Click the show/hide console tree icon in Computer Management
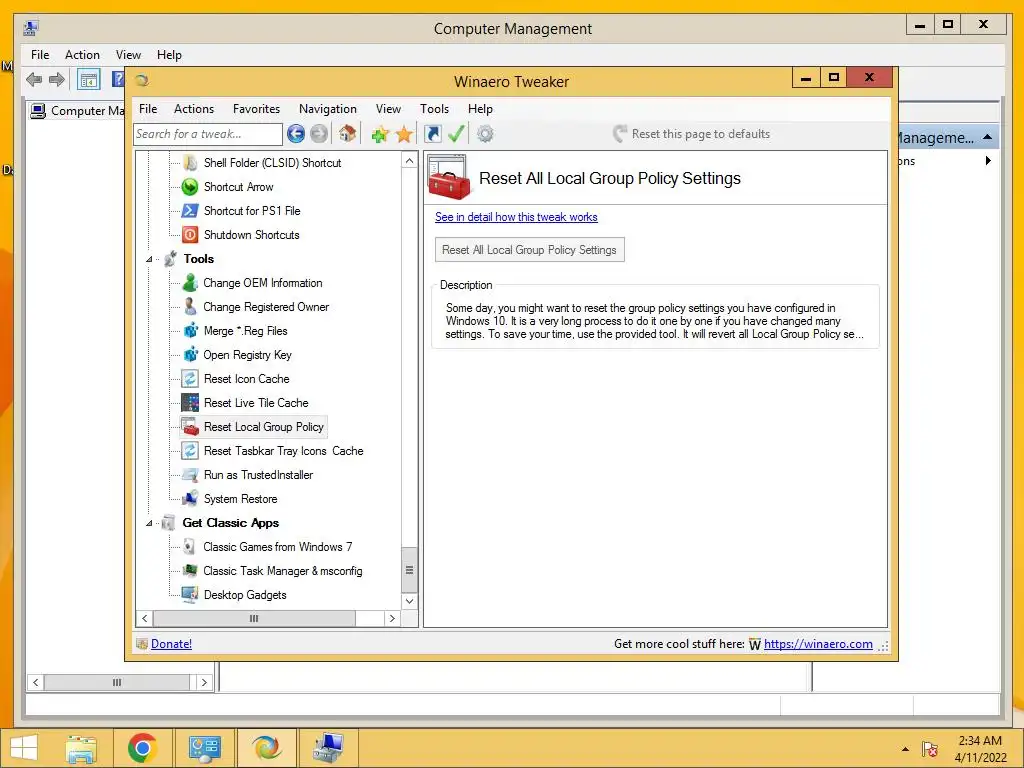1024x768 pixels. click(88, 80)
